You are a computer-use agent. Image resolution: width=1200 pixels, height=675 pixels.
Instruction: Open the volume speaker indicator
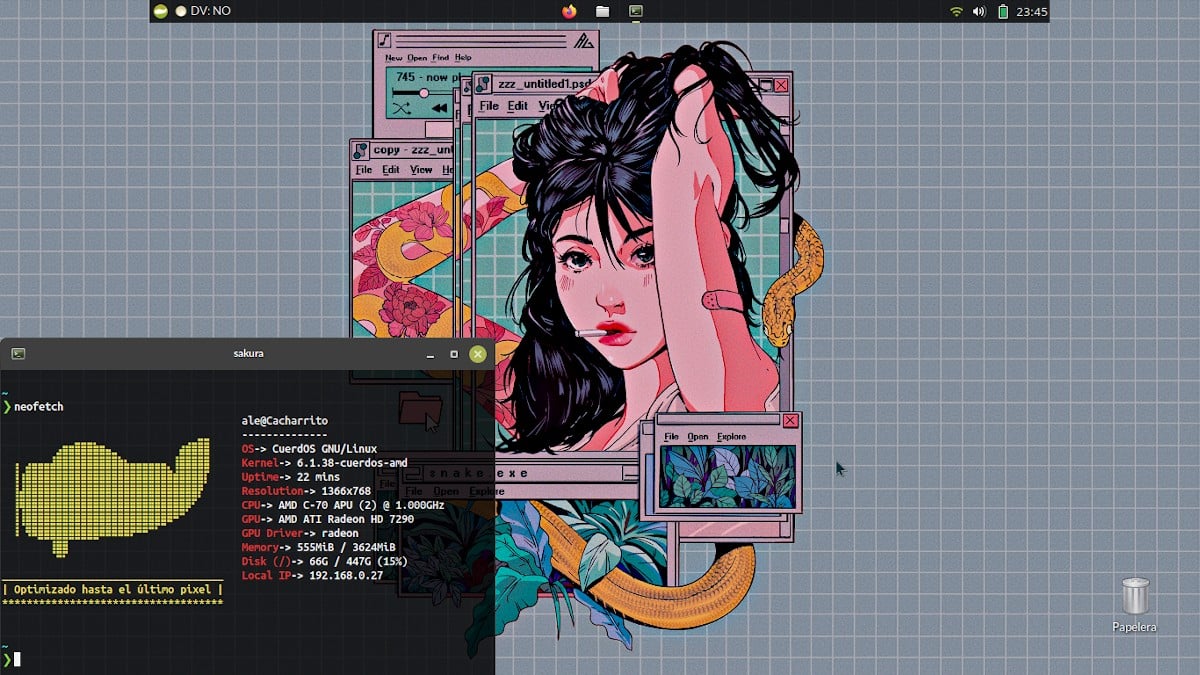pyautogui.click(x=979, y=11)
